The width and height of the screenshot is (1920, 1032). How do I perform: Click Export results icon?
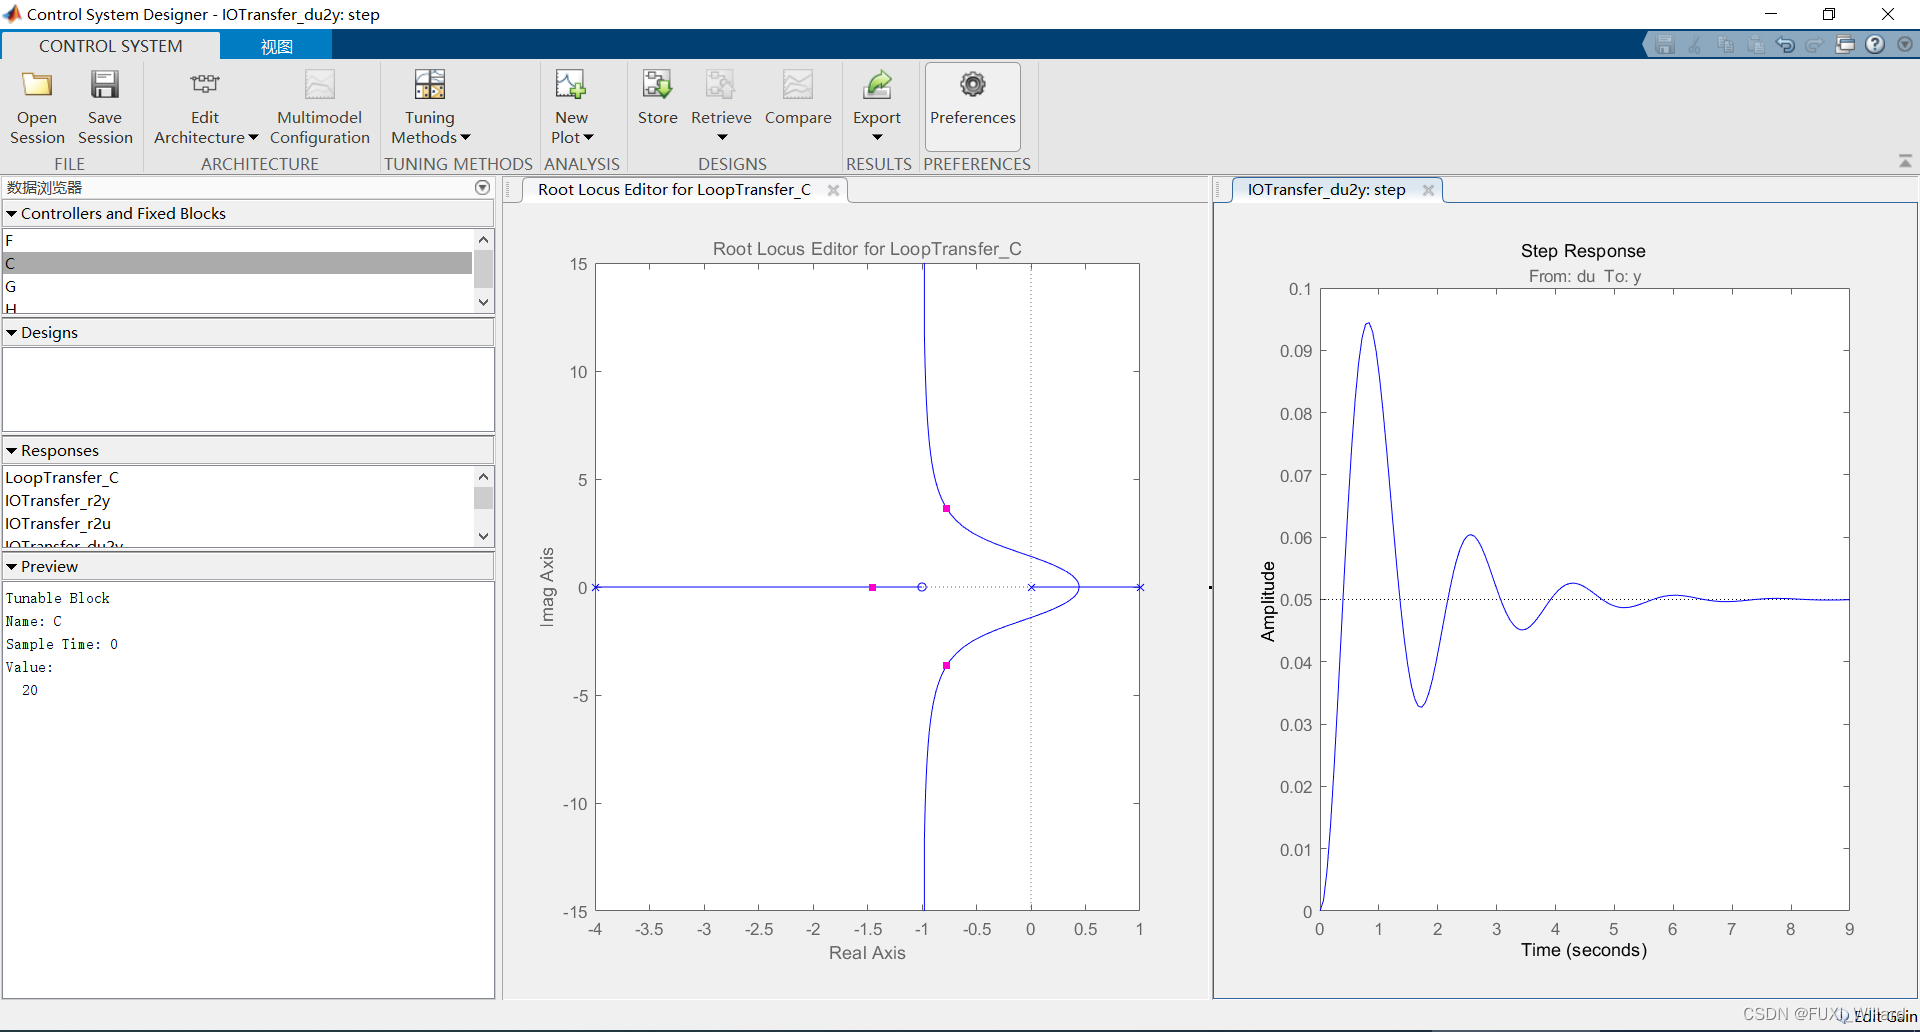(877, 85)
